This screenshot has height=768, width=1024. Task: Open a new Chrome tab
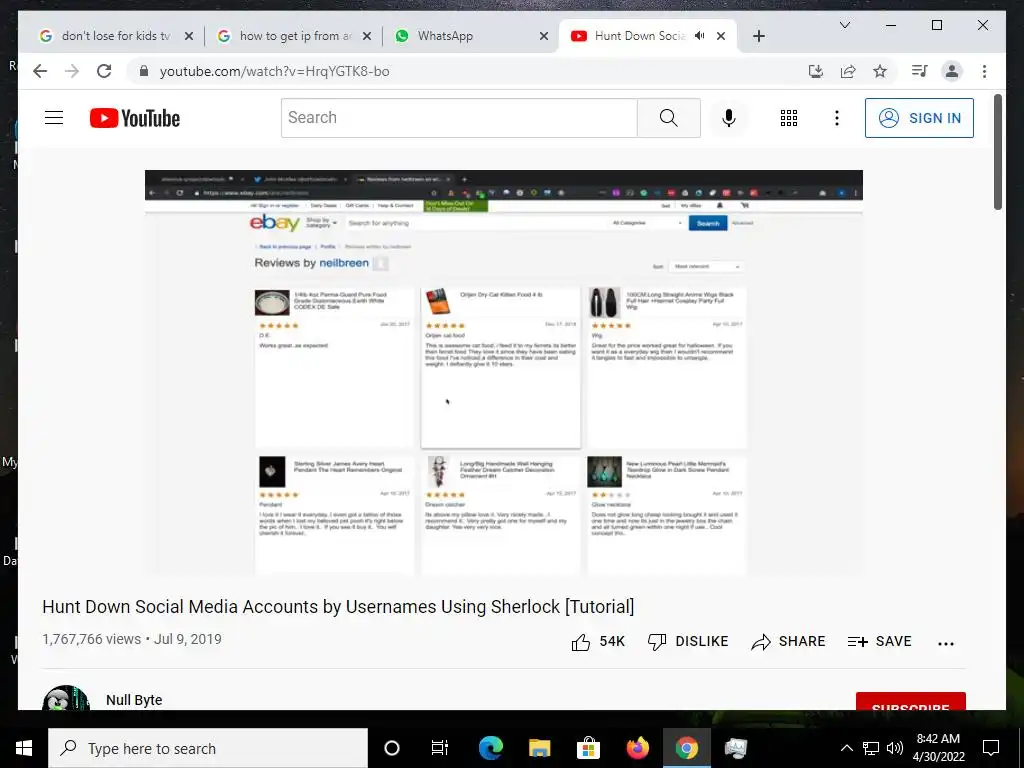(x=758, y=36)
